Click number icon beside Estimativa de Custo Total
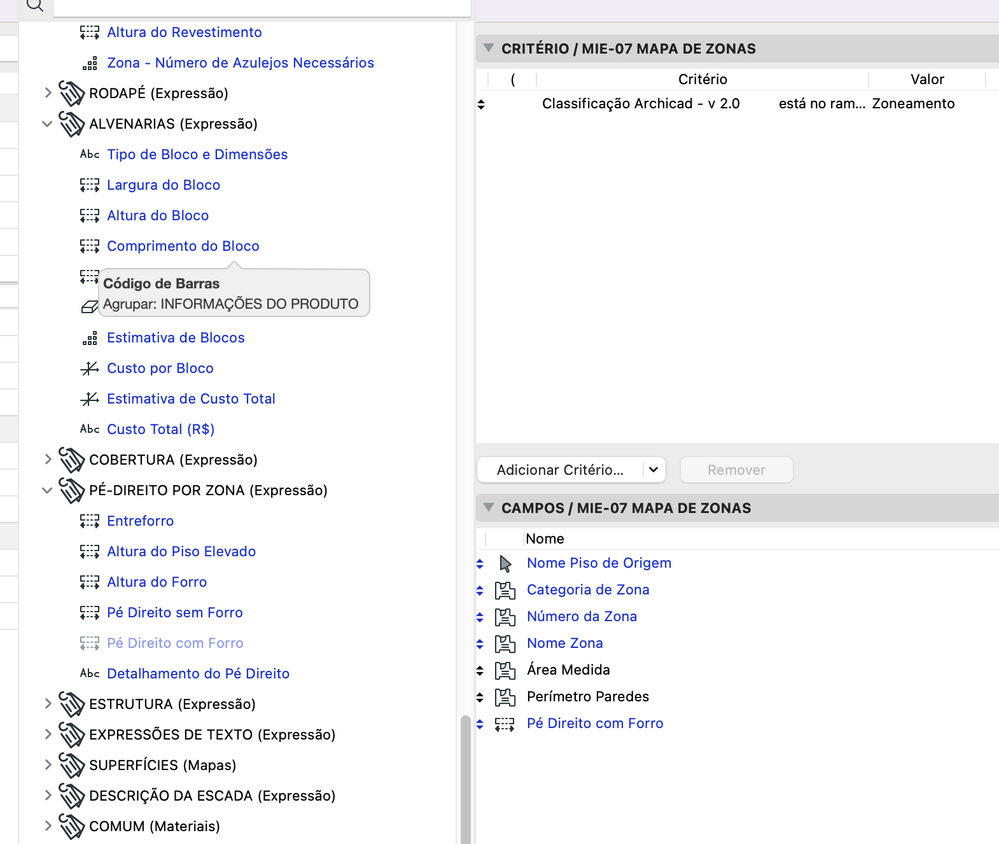This screenshot has width=999, height=844. point(90,399)
